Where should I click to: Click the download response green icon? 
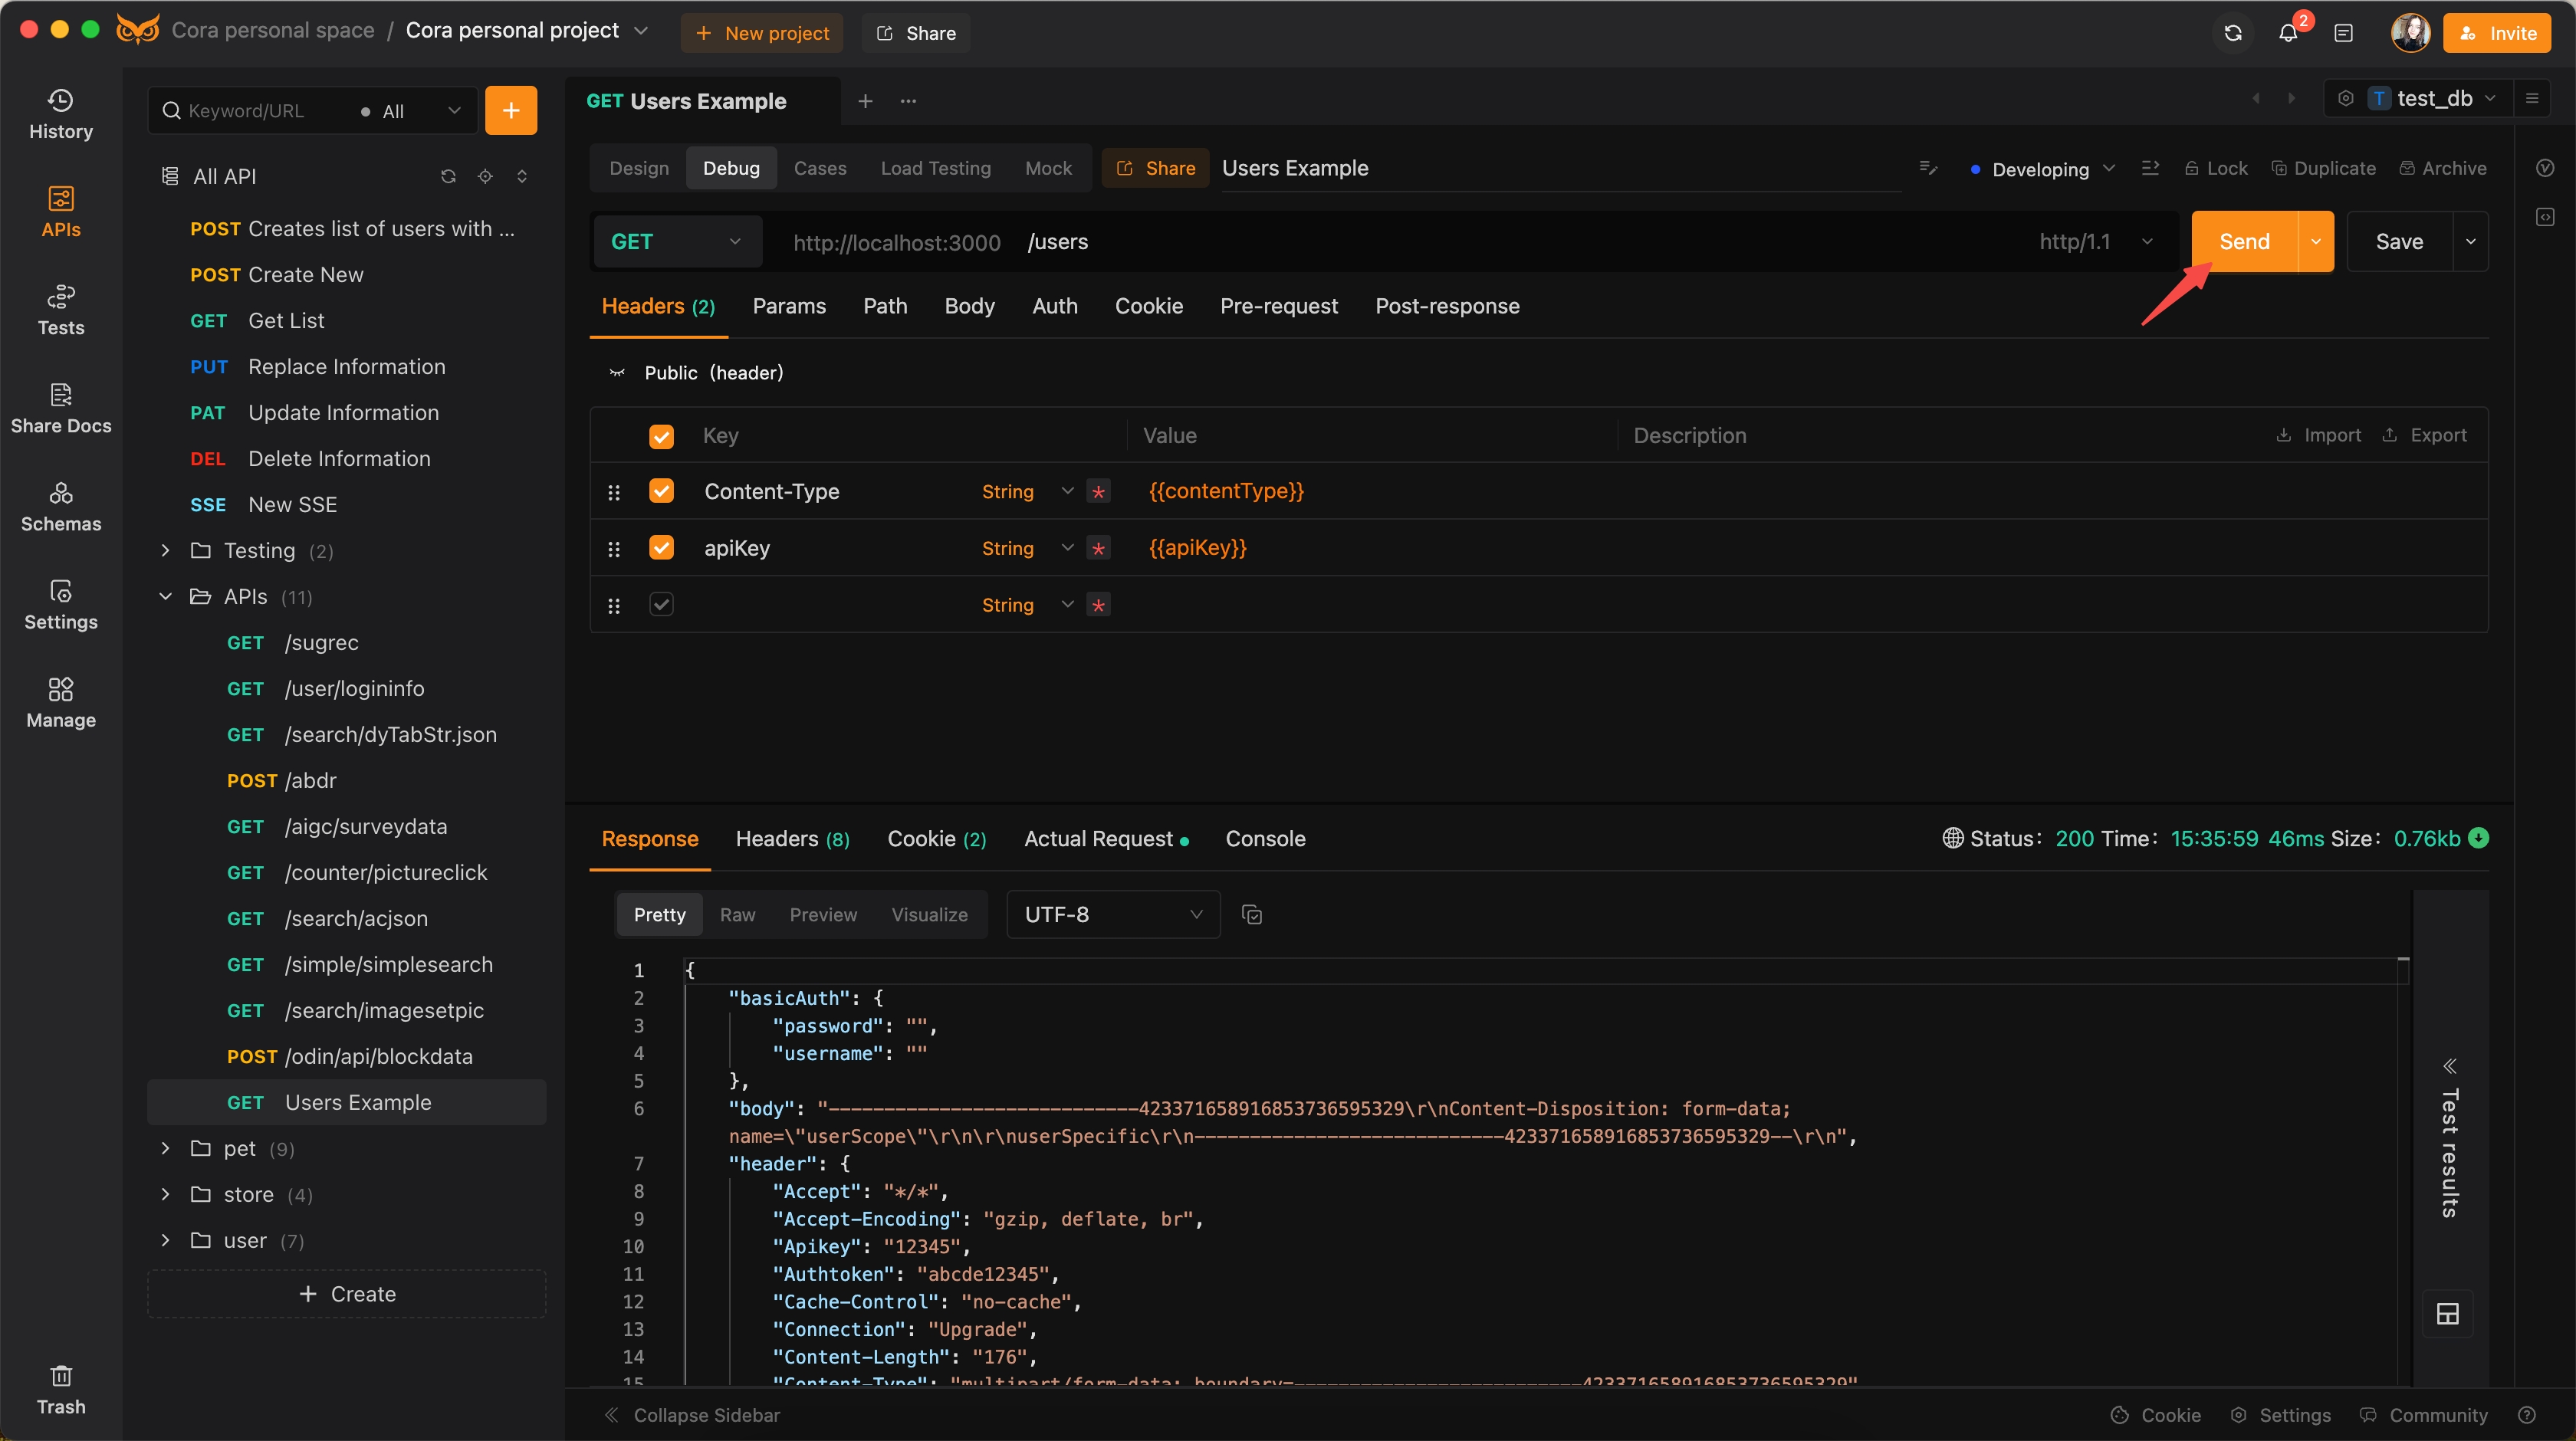(x=2479, y=838)
